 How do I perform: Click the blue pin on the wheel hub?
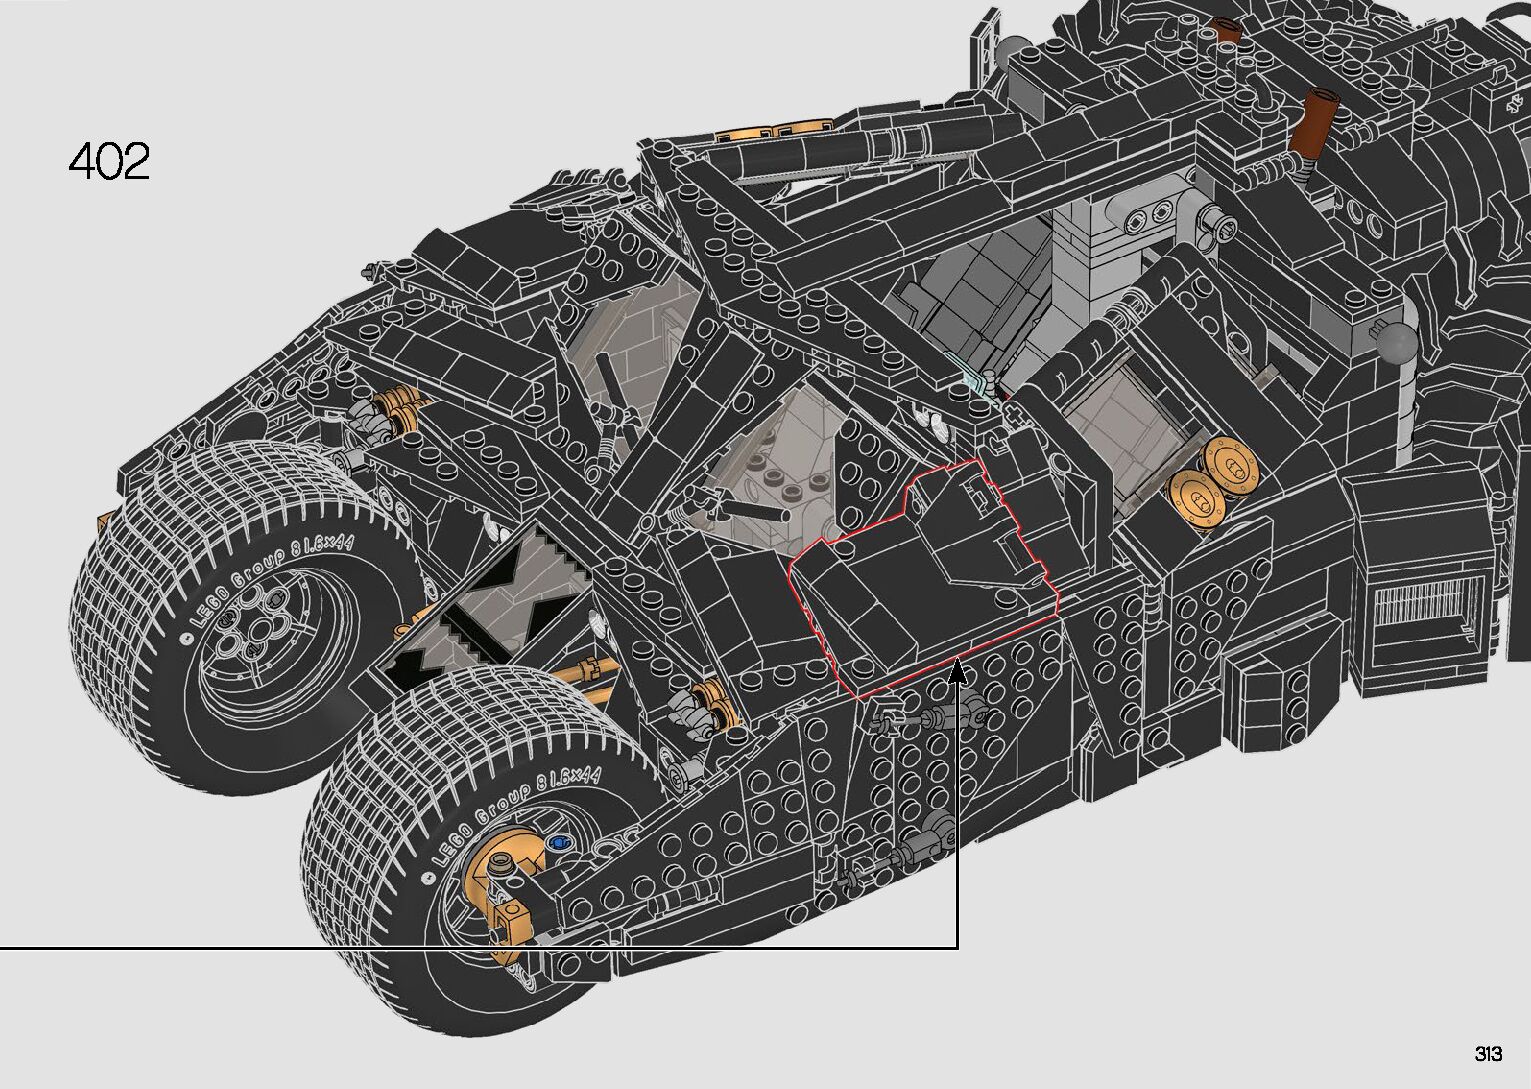coord(556,842)
